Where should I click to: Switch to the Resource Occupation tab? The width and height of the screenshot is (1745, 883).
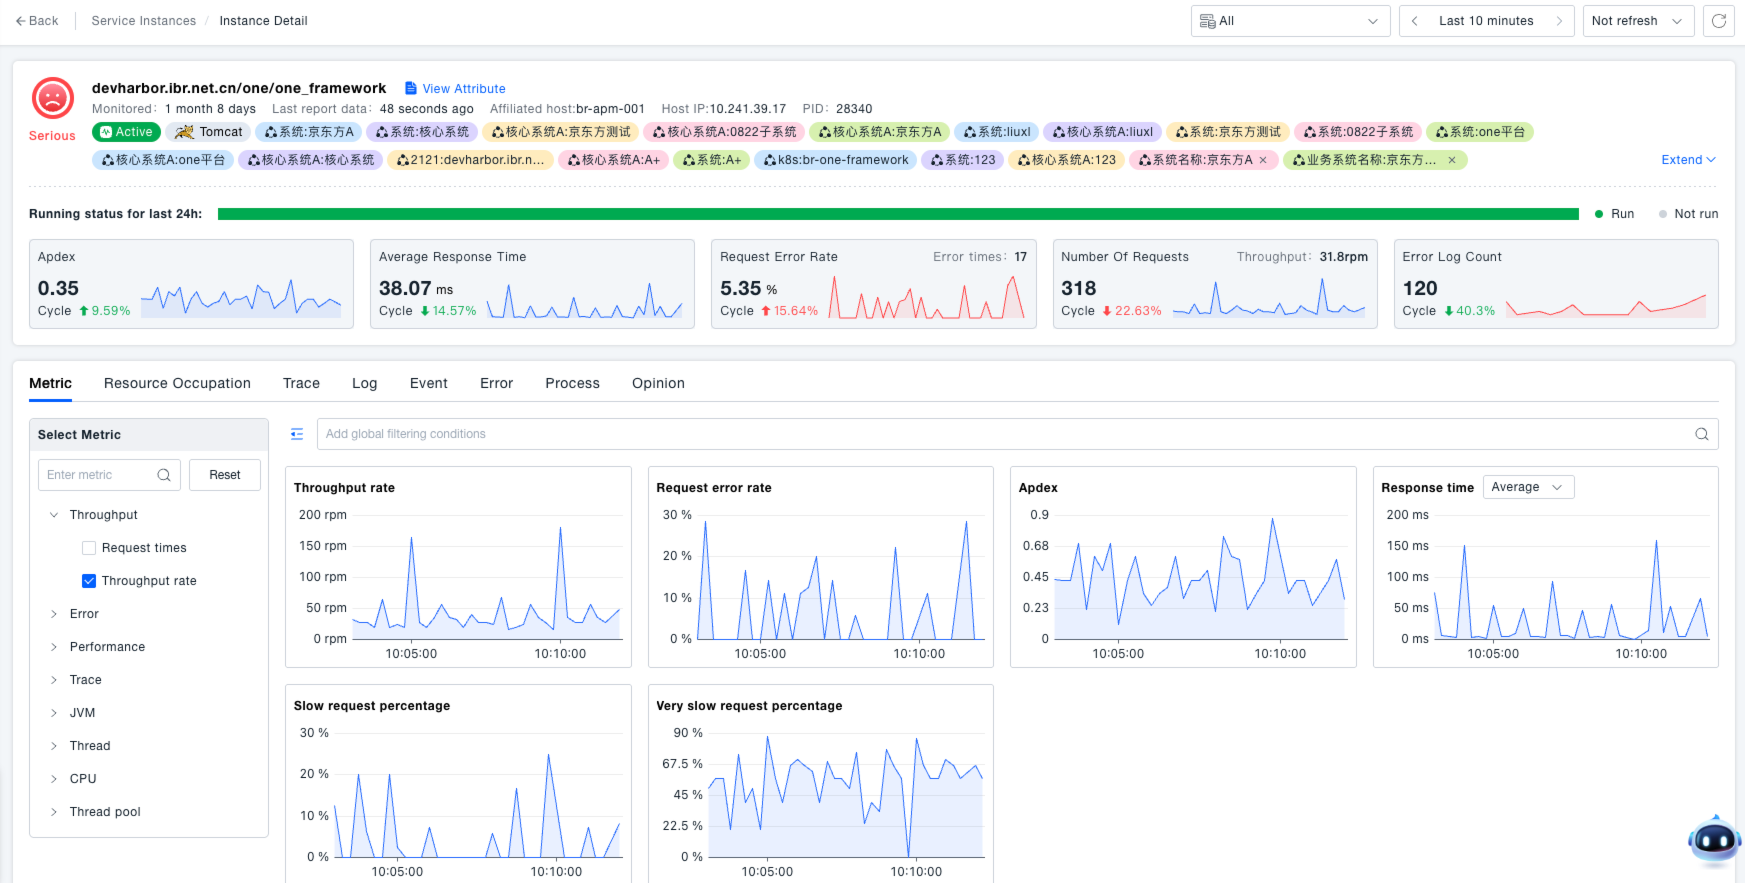click(177, 383)
